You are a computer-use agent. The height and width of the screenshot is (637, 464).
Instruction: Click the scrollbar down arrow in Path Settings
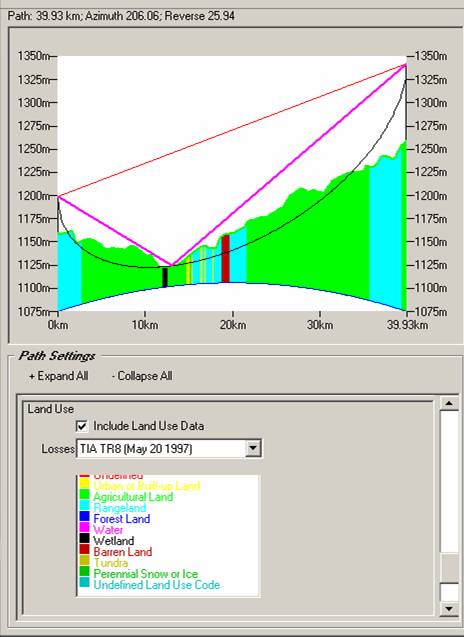449,608
